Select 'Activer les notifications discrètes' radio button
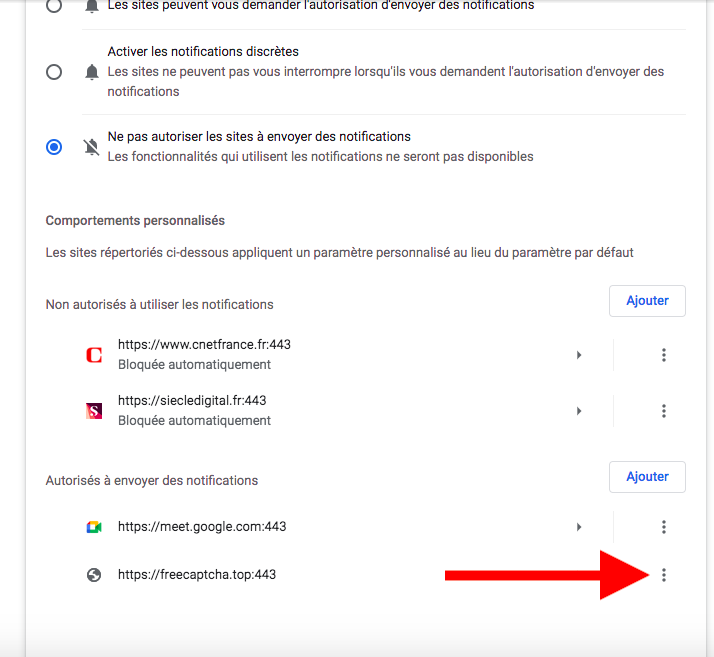 (54, 72)
